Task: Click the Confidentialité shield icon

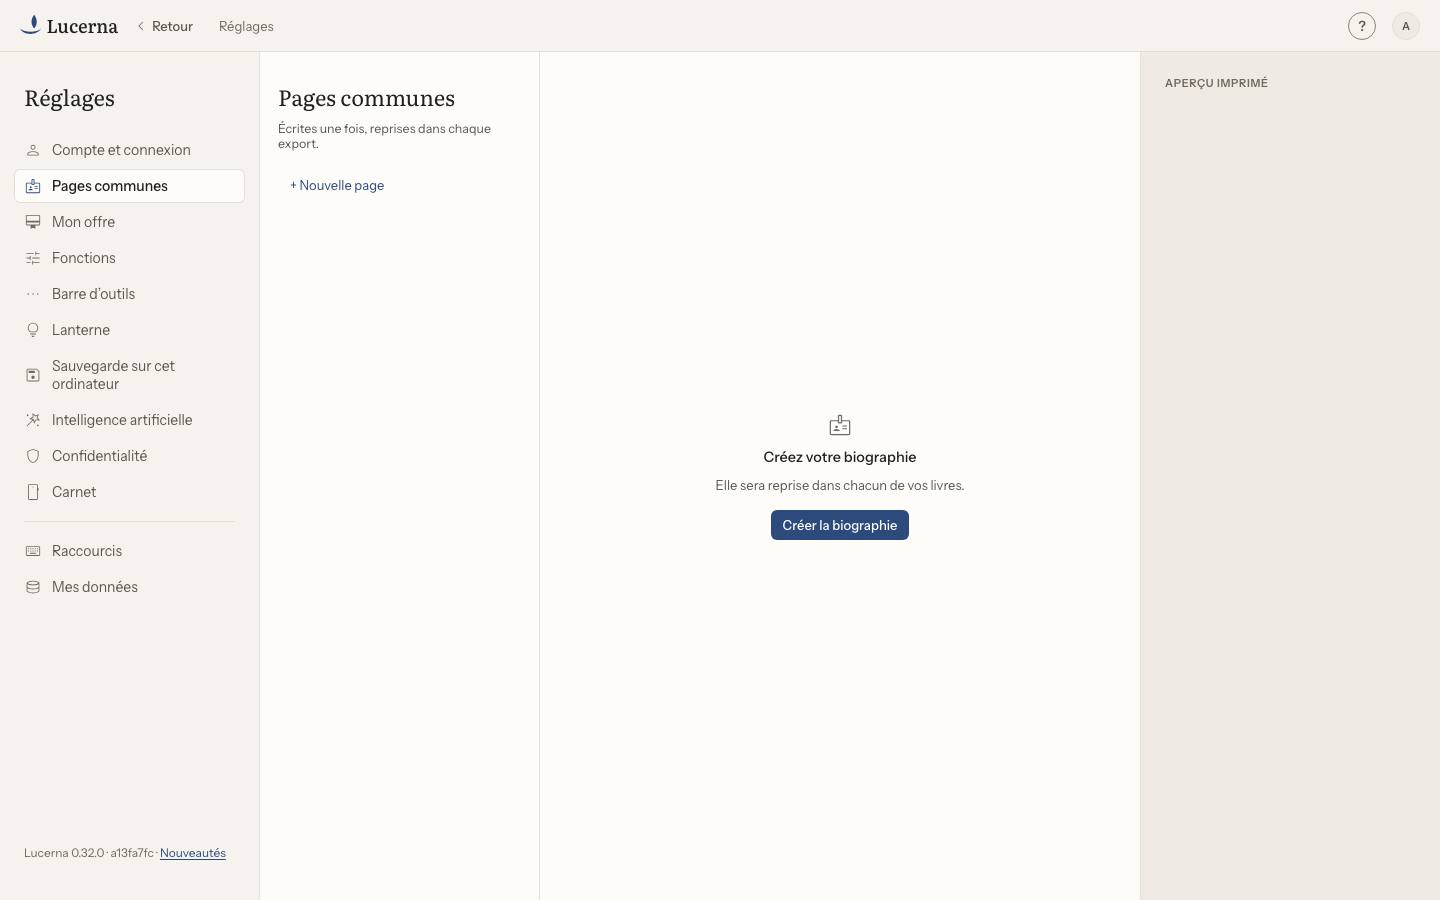Action: coord(33,456)
